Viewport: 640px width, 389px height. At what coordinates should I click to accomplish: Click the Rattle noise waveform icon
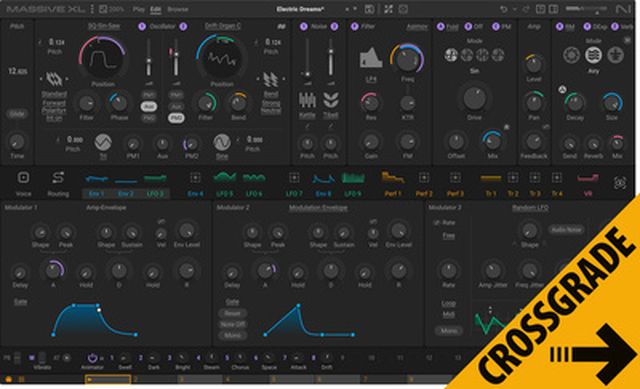(307, 100)
